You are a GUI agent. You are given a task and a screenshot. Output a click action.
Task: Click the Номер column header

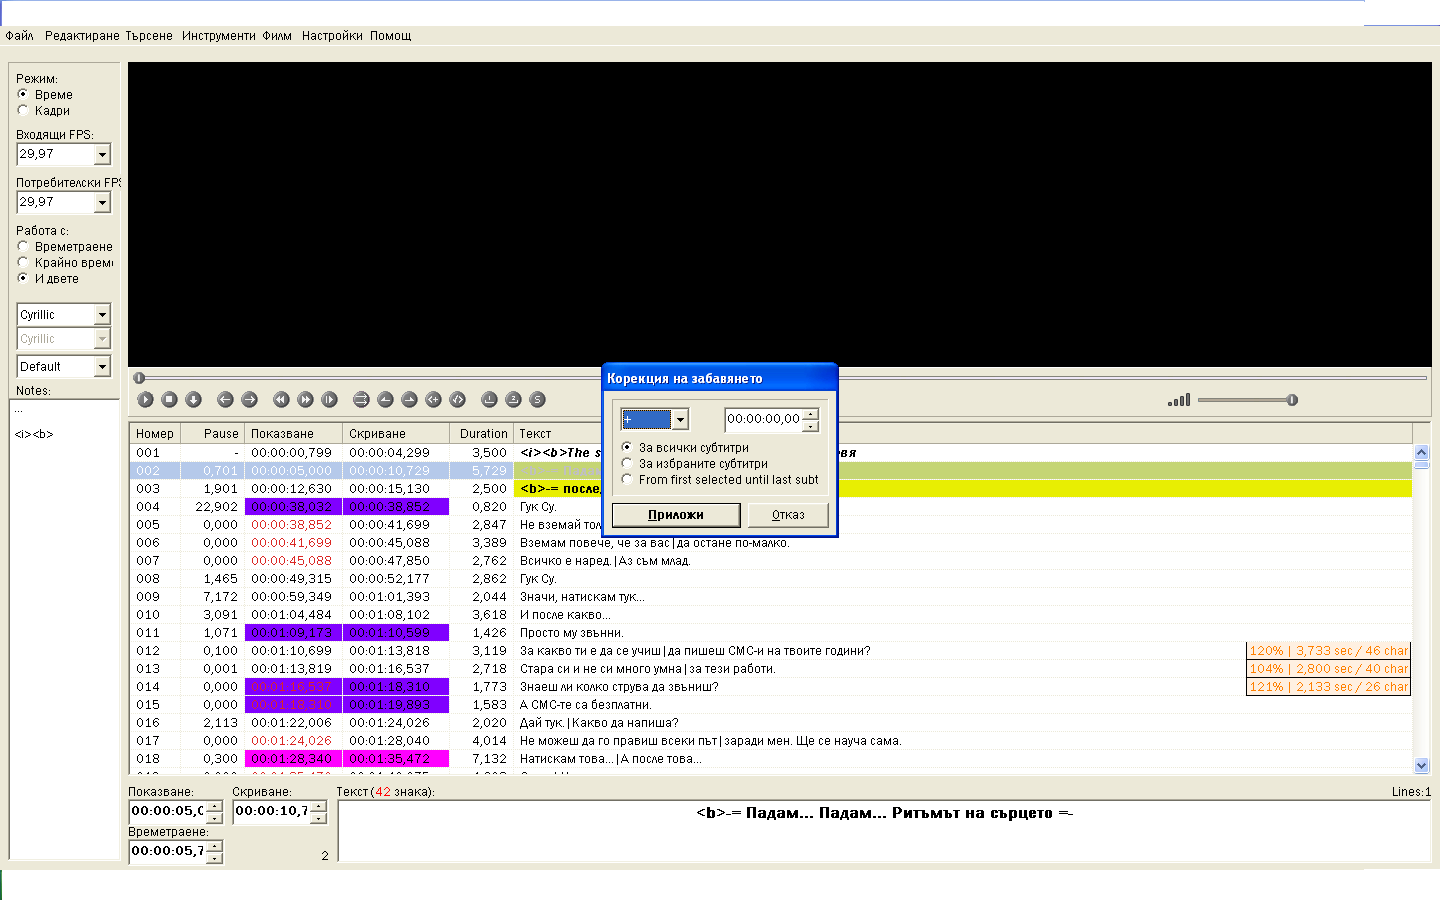point(155,434)
